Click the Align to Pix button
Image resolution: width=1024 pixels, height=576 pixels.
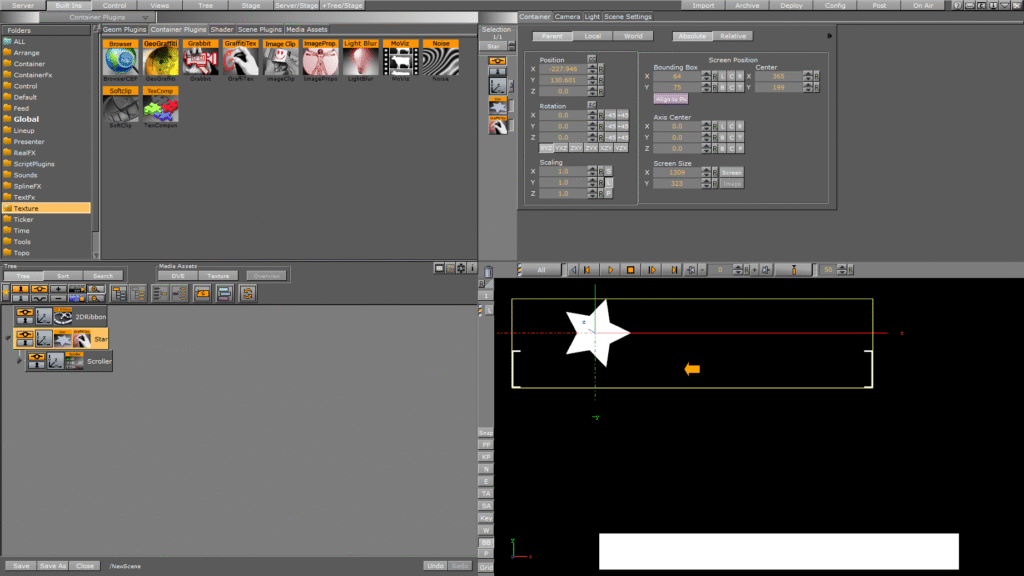671,99
